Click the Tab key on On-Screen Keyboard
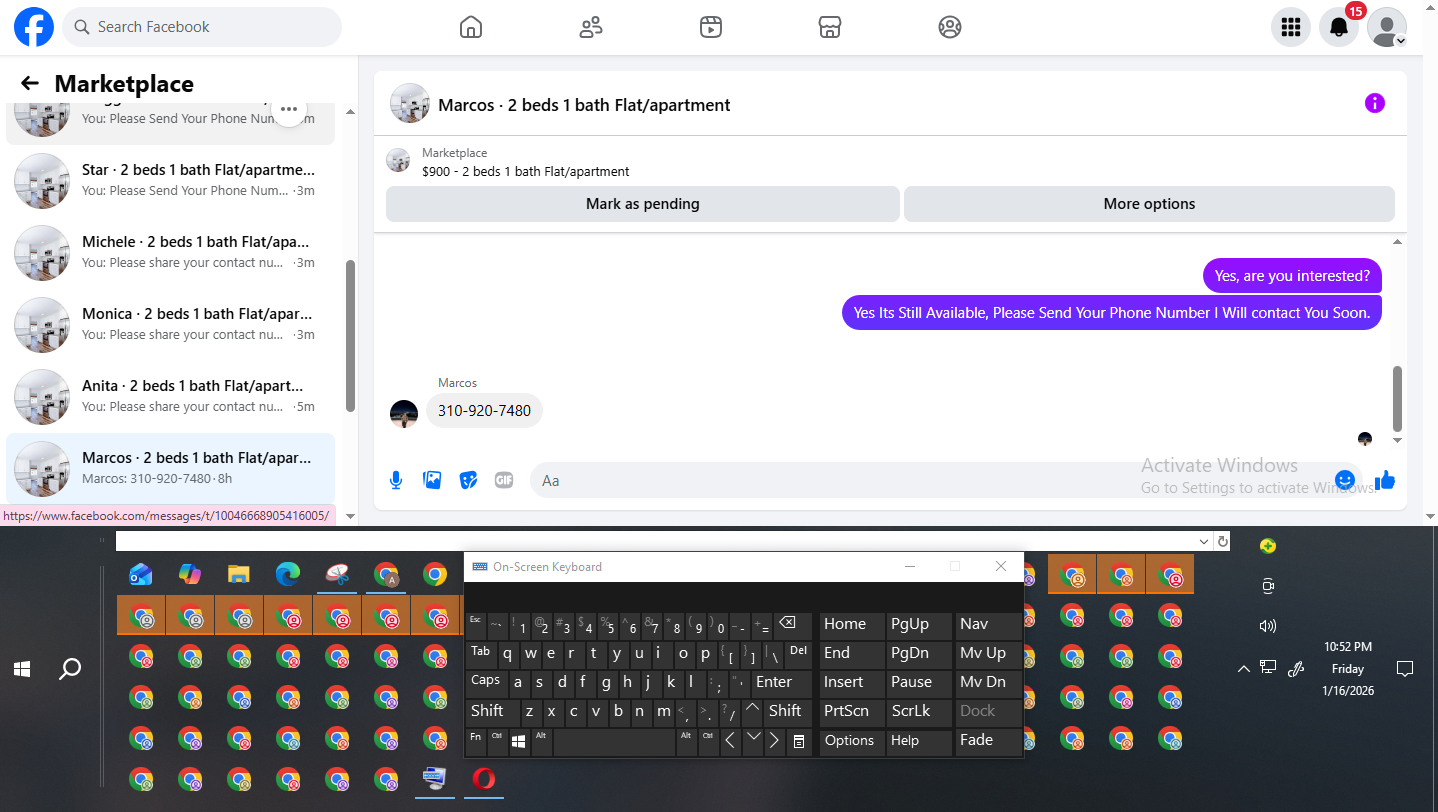The height and width of the screenshot is (812, 1438). pos(481,653)
